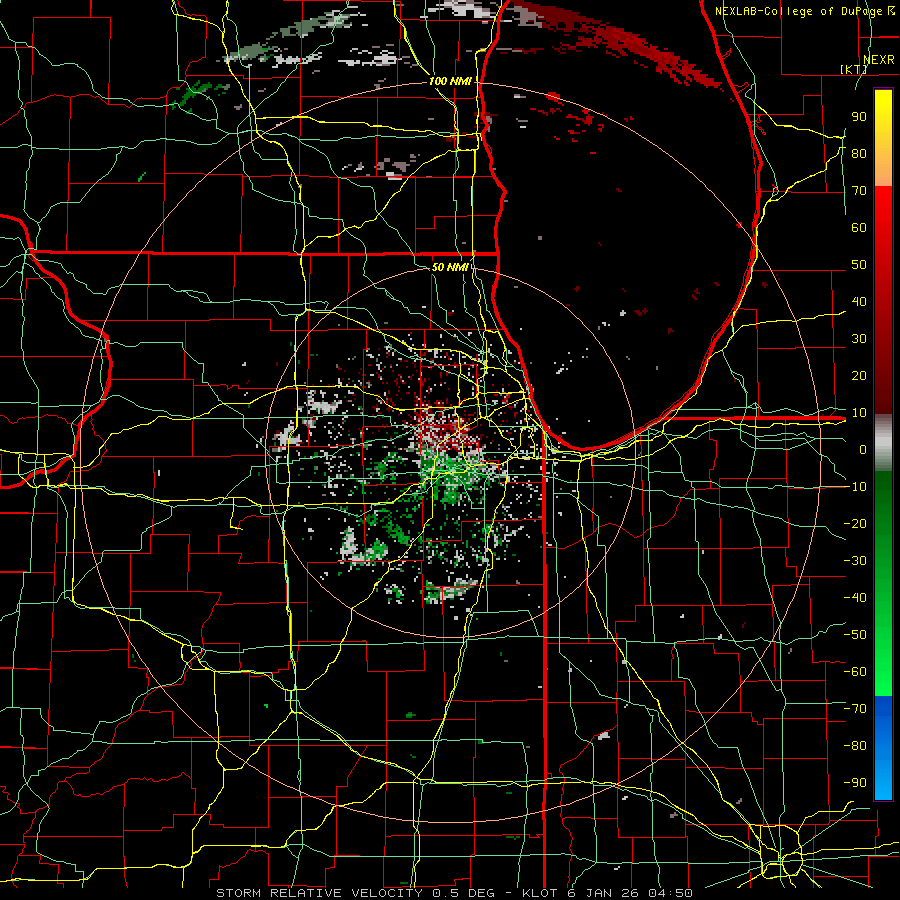Pick the gray zero-velocity segment of color bar
The width and height of the screenshot is (900, 900).
click(x=883, y=443)
